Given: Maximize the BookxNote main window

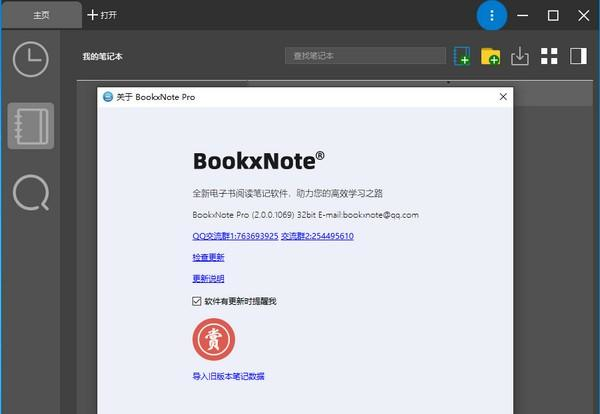Looking at the screenshot, I should pyautogui.click(x=553, y=15).
